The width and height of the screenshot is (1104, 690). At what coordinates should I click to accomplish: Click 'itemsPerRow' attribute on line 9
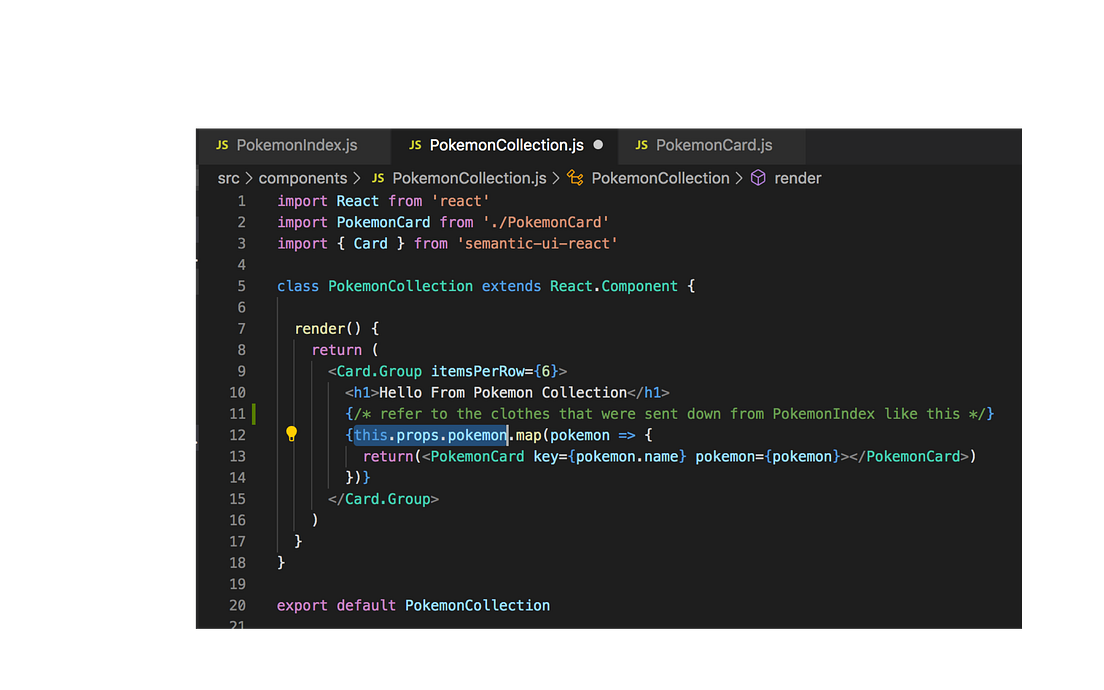pyautogui.click(x=478, y=371)
